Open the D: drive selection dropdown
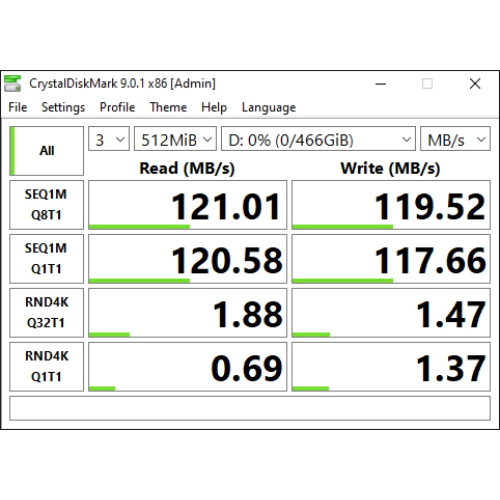 pyautogui.click(x=318, y=139)
